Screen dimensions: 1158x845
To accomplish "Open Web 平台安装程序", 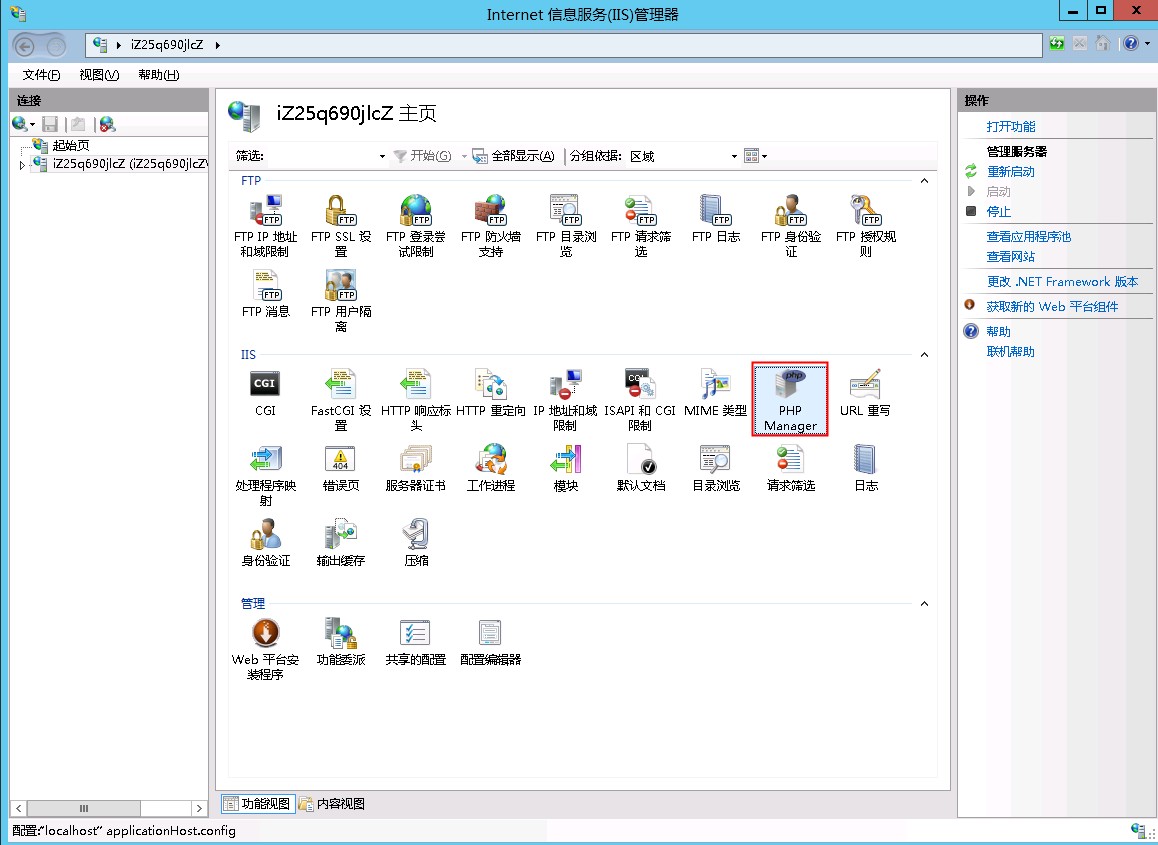I will tap(265, 650).
